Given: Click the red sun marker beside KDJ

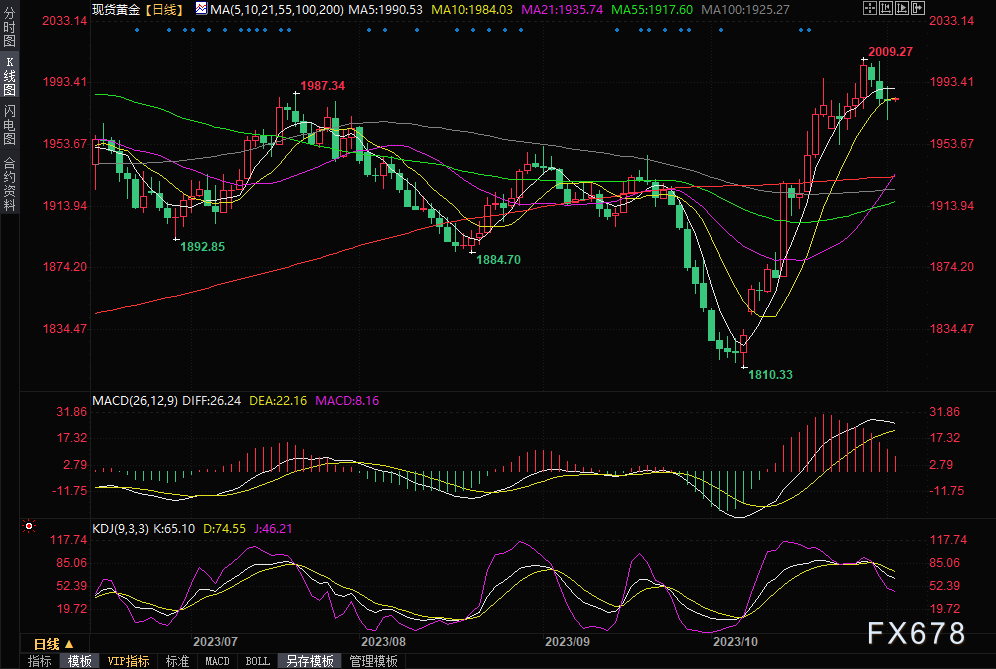Looking at the screenshot, I should (x=29, y=526).
